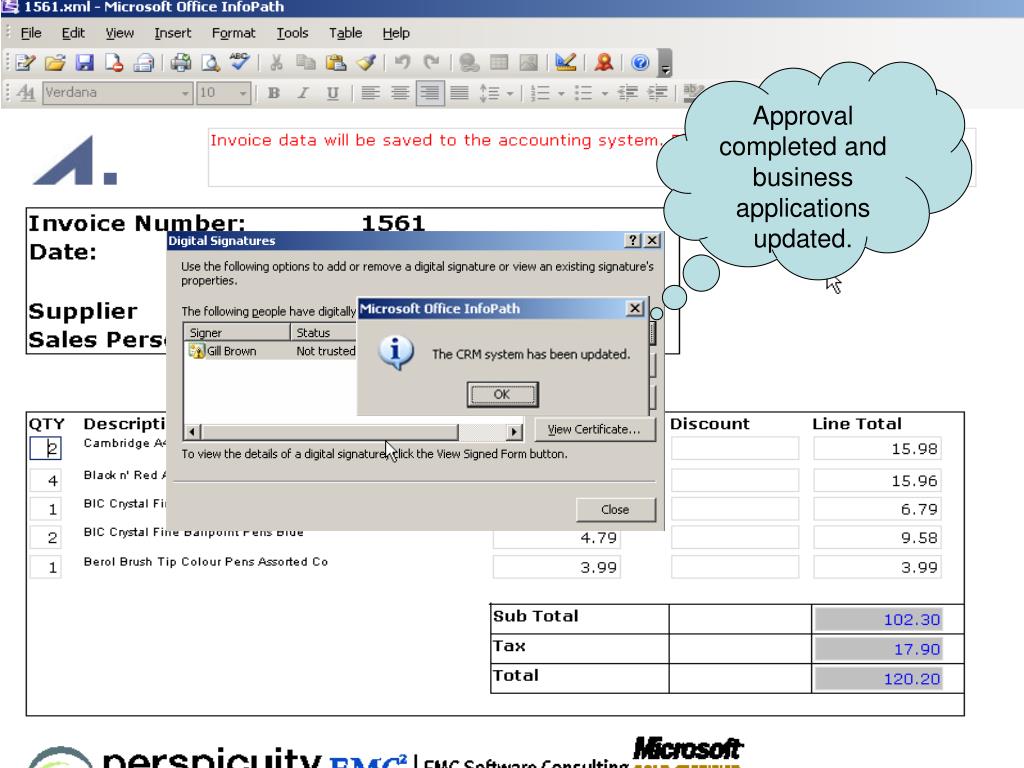Image resolution: width=1024 pixels, height=768 pixels.
Task: Select the Gill Brown signer row
Action: click(270, 351)
